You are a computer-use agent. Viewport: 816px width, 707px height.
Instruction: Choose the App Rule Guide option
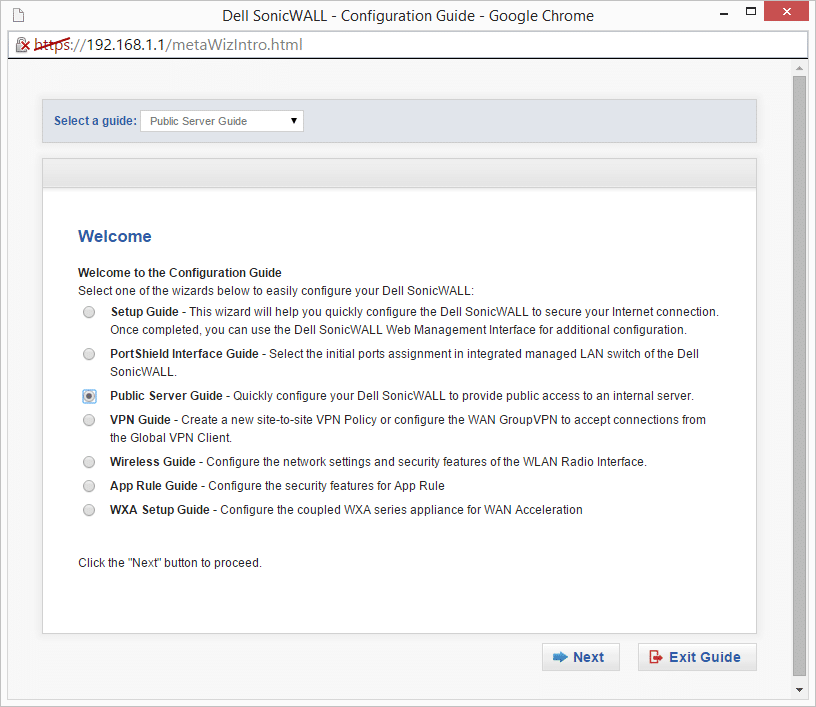click(x=89, y=486)
